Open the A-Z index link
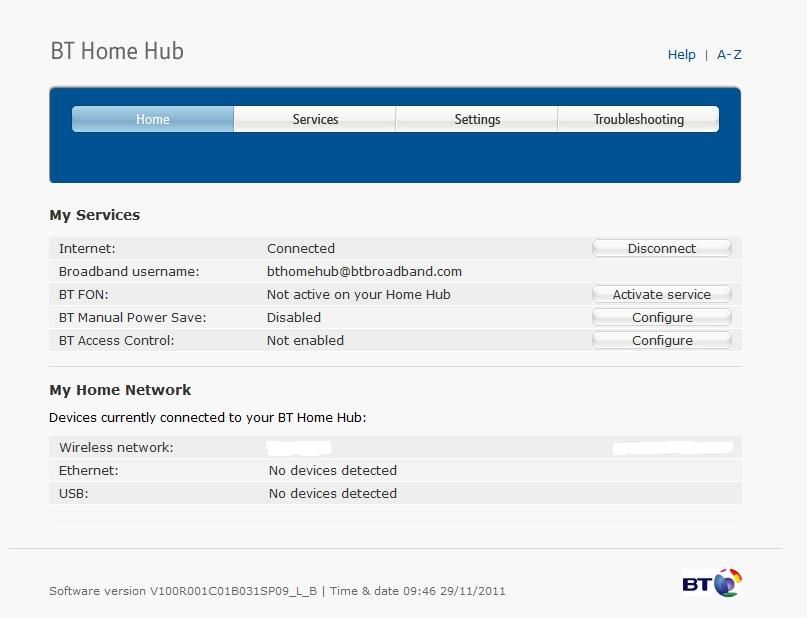This screenshot has width=807, height=618. pos(729,55)
